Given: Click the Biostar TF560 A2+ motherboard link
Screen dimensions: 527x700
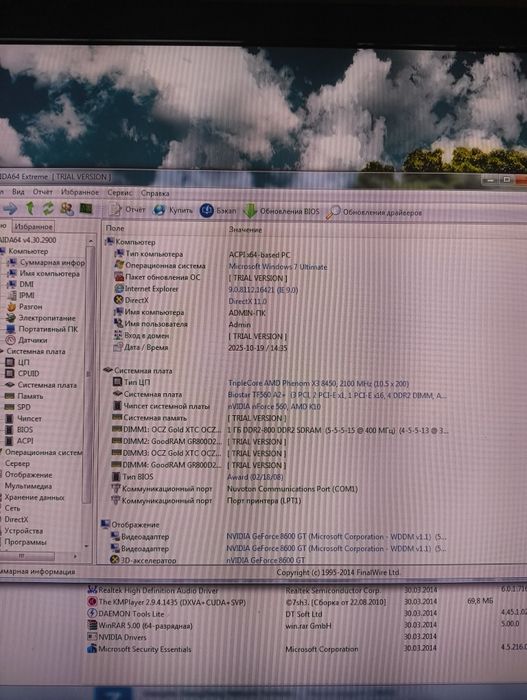Looking at the screenshot, I should 337,395.
